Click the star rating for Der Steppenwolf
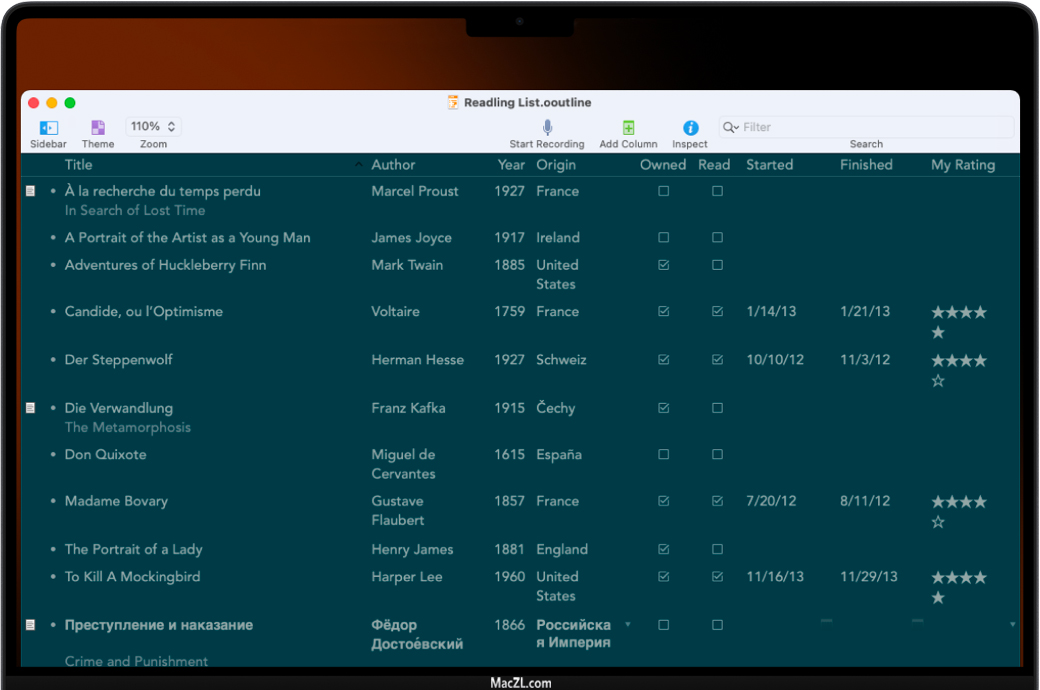The image size is (1040, 690). pyautogui.click(x=958, y=370)
